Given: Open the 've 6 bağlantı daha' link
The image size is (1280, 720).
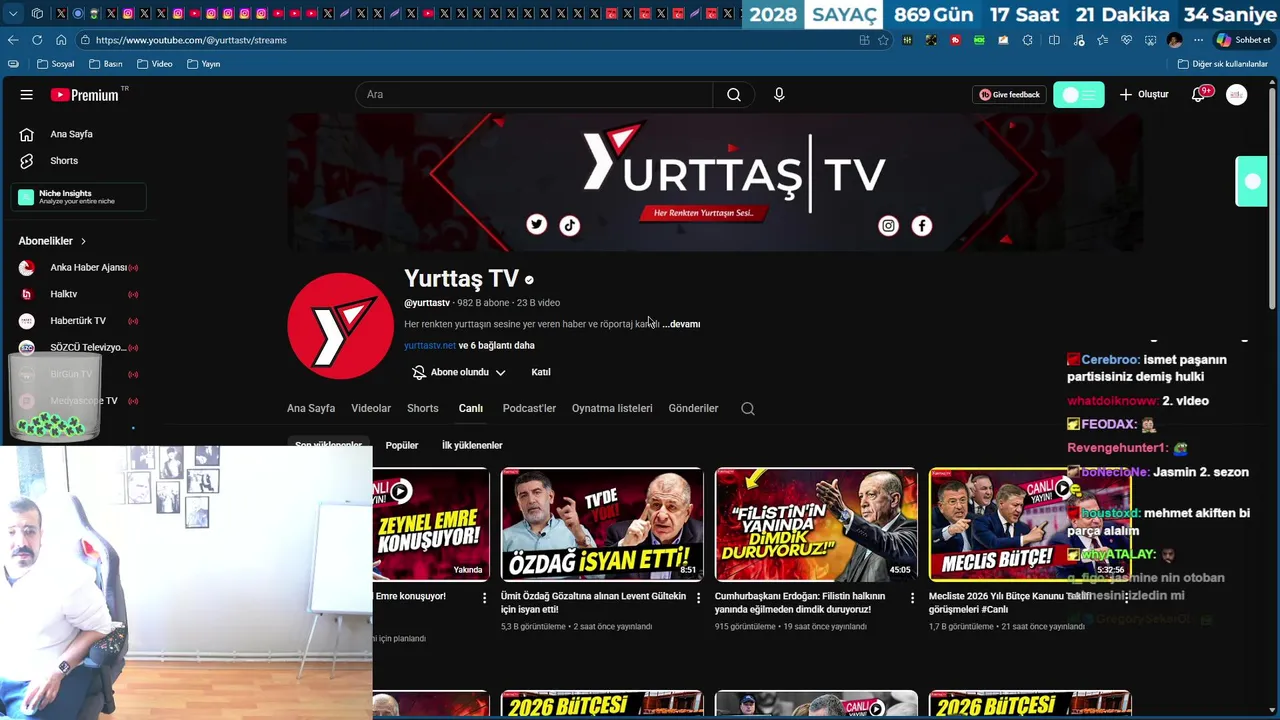Looking at the screenshot, I should 497,346.
